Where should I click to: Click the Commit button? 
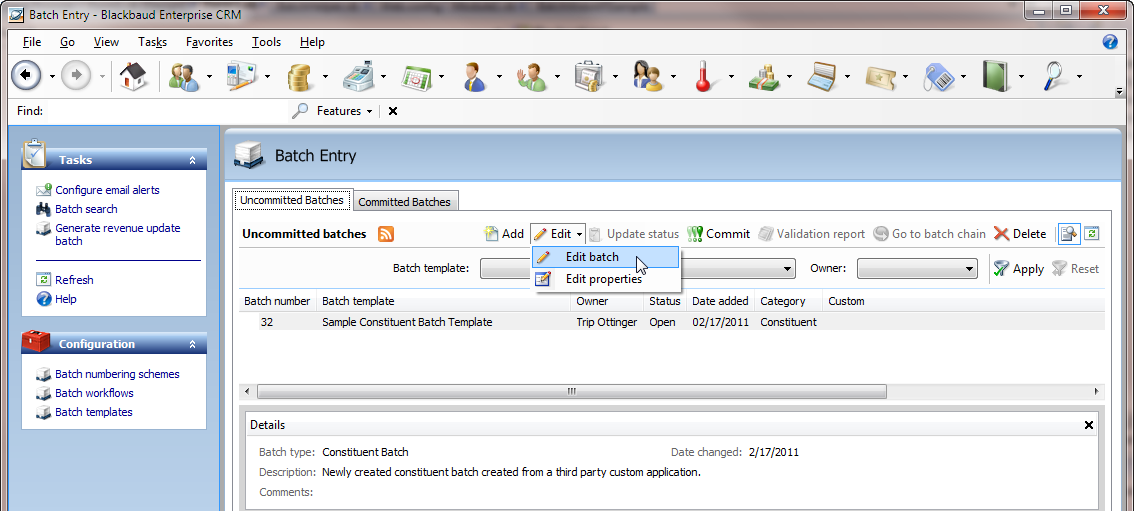tap(718, 234)
